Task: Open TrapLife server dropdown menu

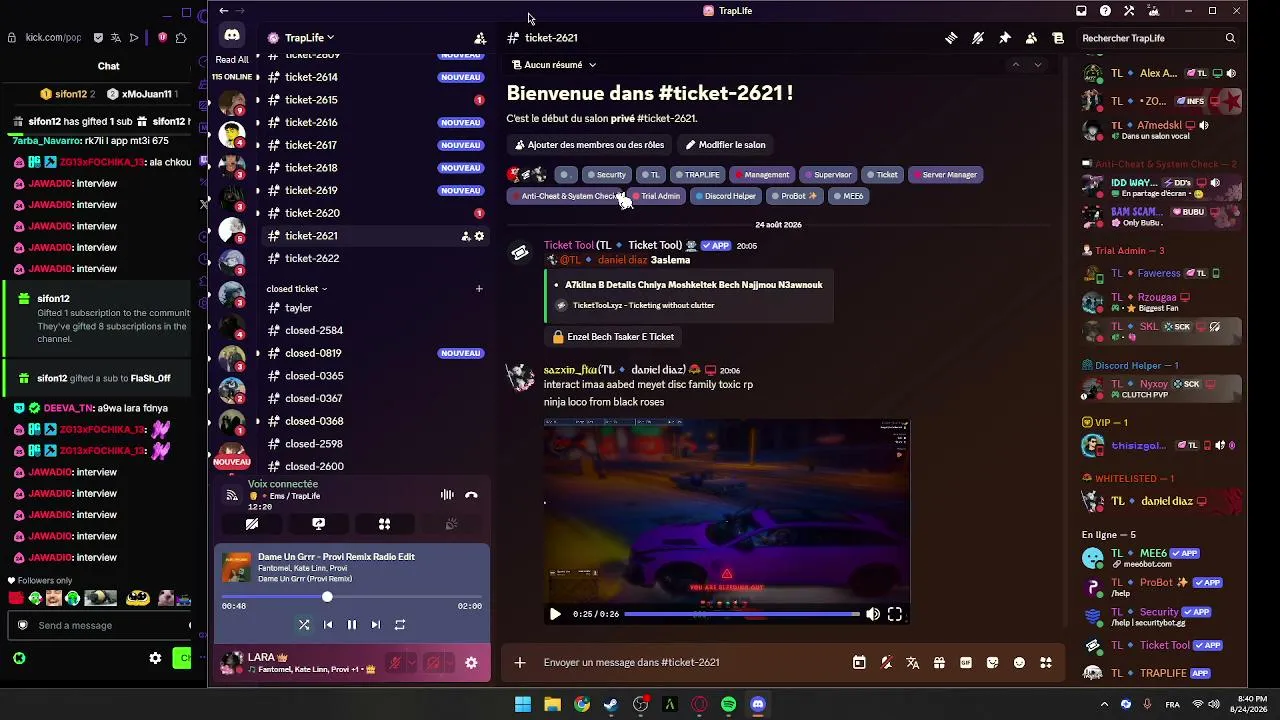Action: point(309,38)
